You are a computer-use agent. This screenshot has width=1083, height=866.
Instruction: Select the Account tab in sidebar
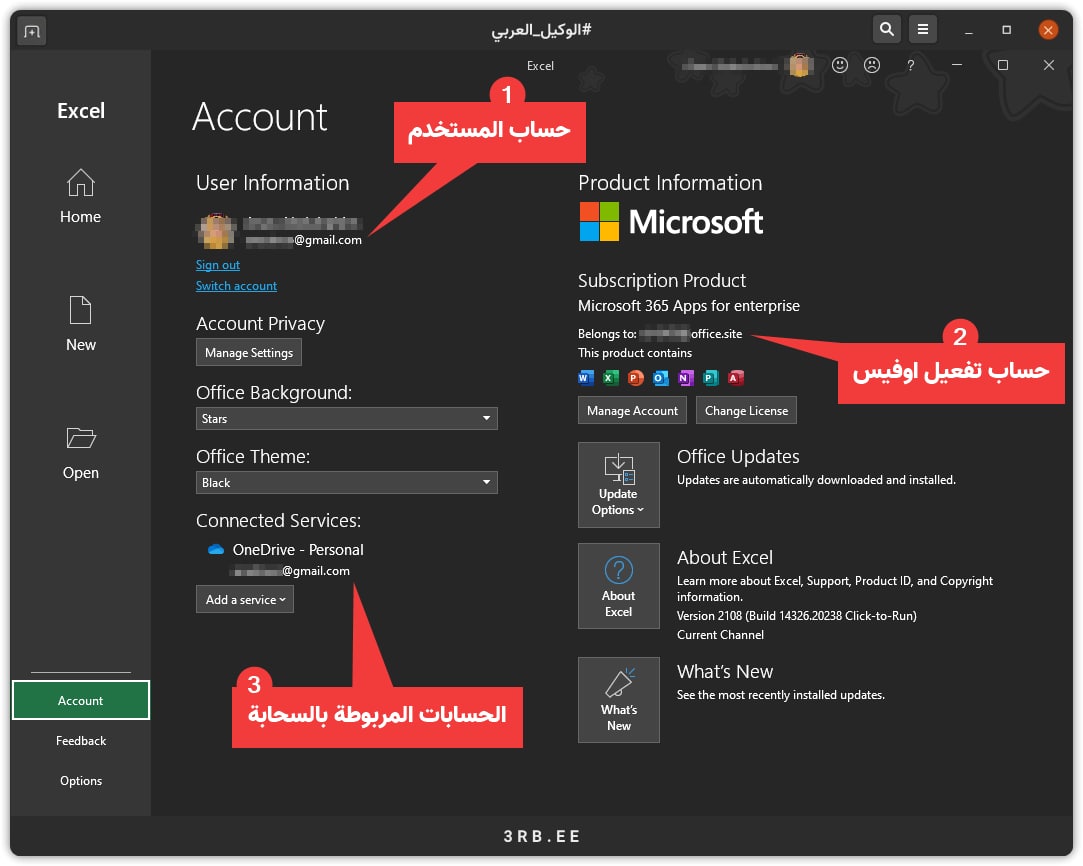coord(81,700)
